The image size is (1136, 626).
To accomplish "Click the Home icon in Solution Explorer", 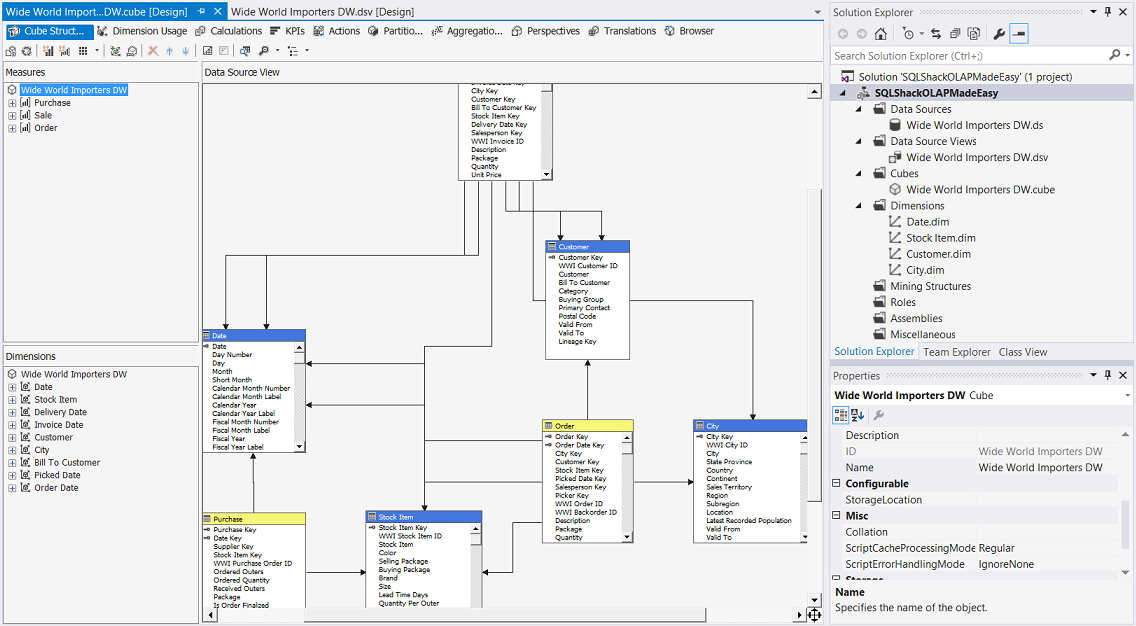I will coord(881,34).
